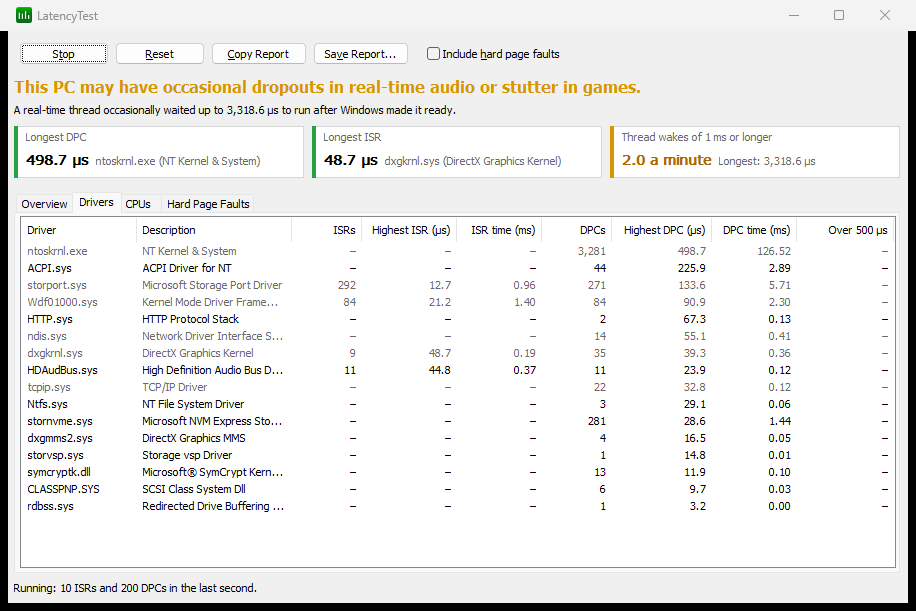Select the rdbss.sys row
Viewport: 916px width, 611px height.
click(x=457, y=506)
